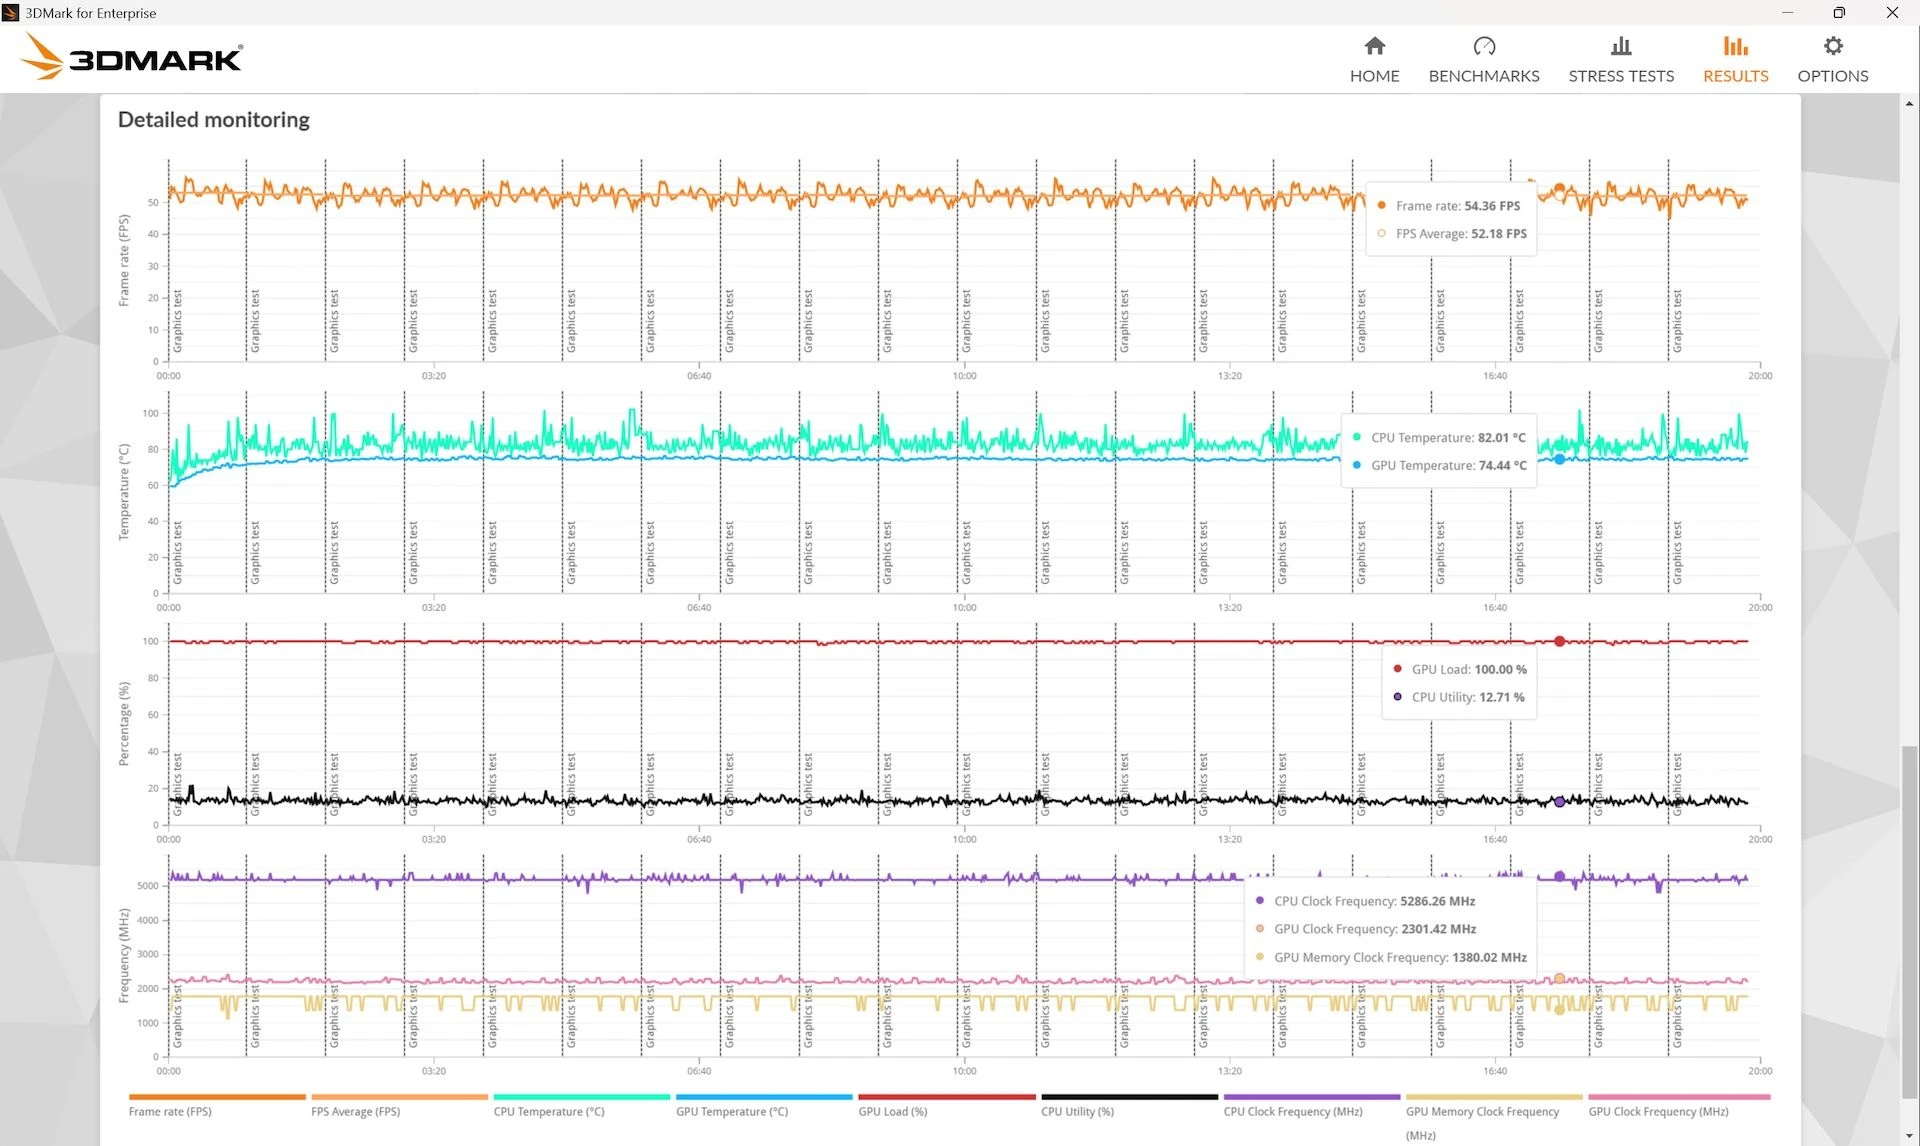Click the Benchmarks gauge icon
This screenshot has height=1146, width=1920.
tap(1484, 46)
